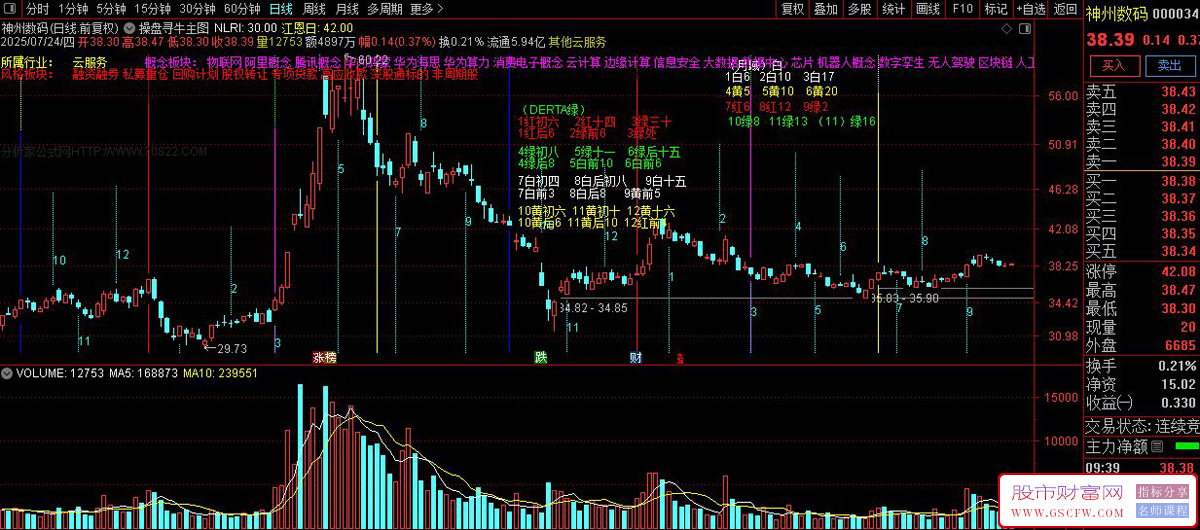Click the 复权 toolbar button

pos(792,9)
